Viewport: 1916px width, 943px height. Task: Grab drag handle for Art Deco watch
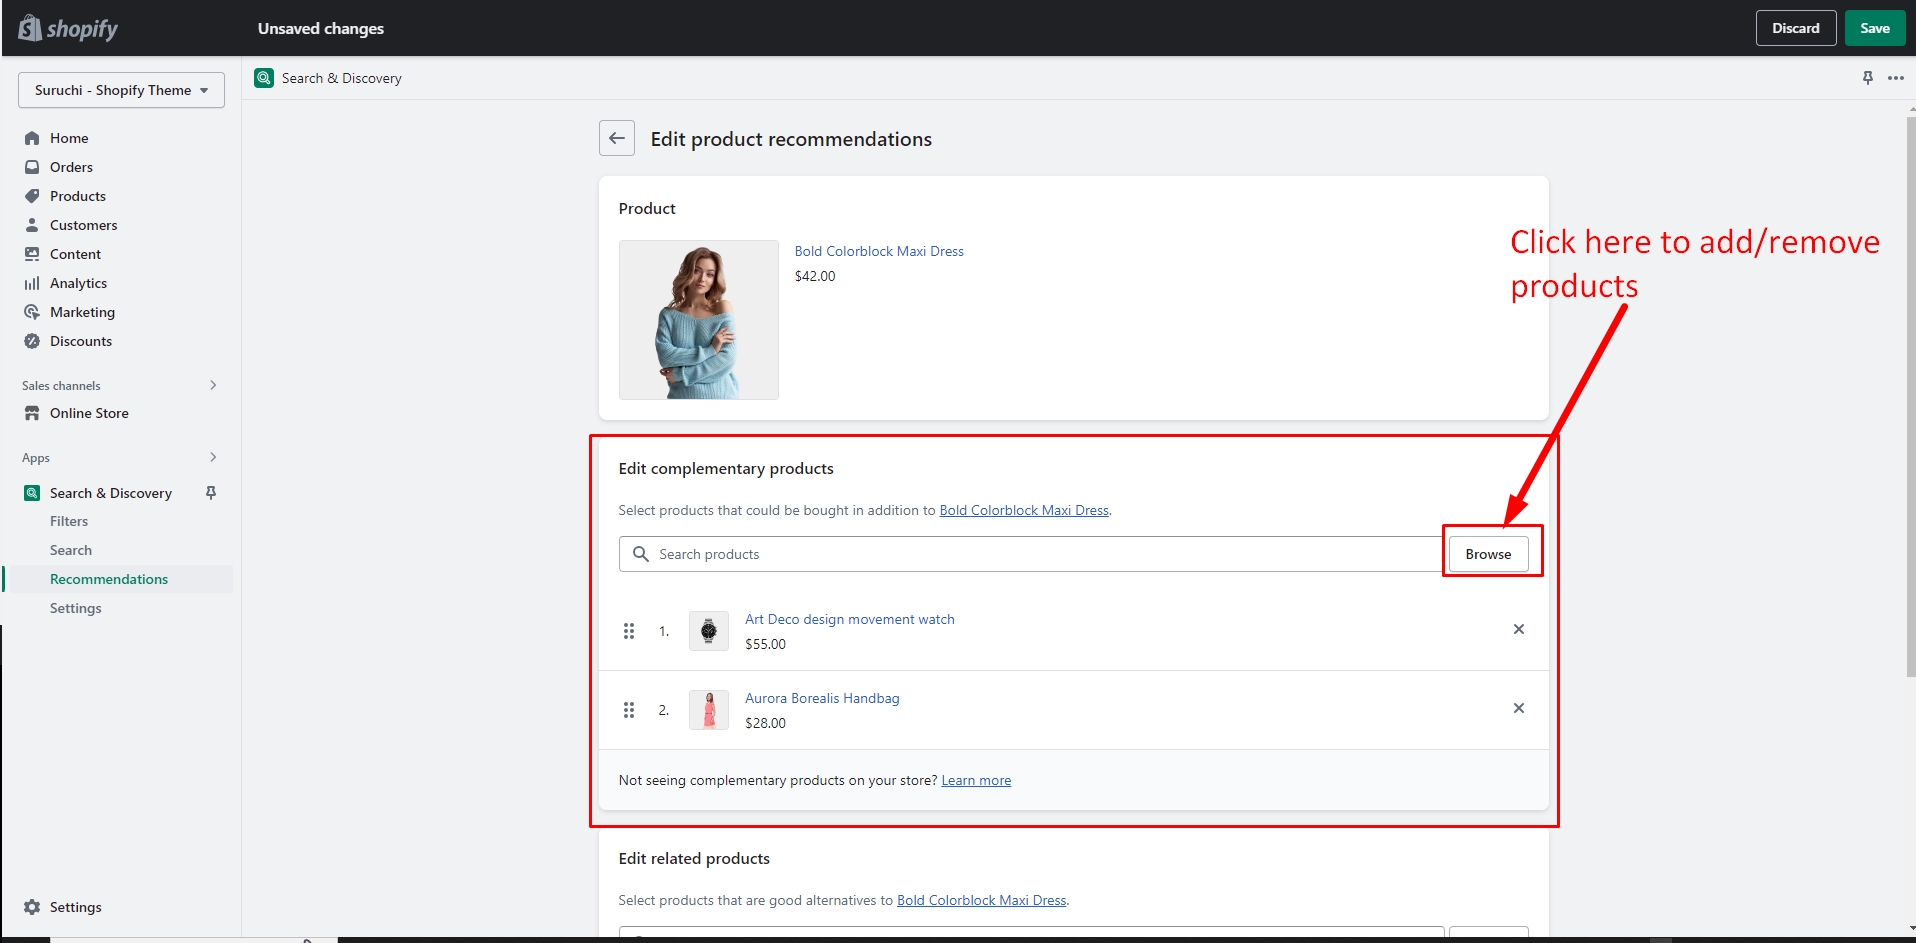point(629,631)
